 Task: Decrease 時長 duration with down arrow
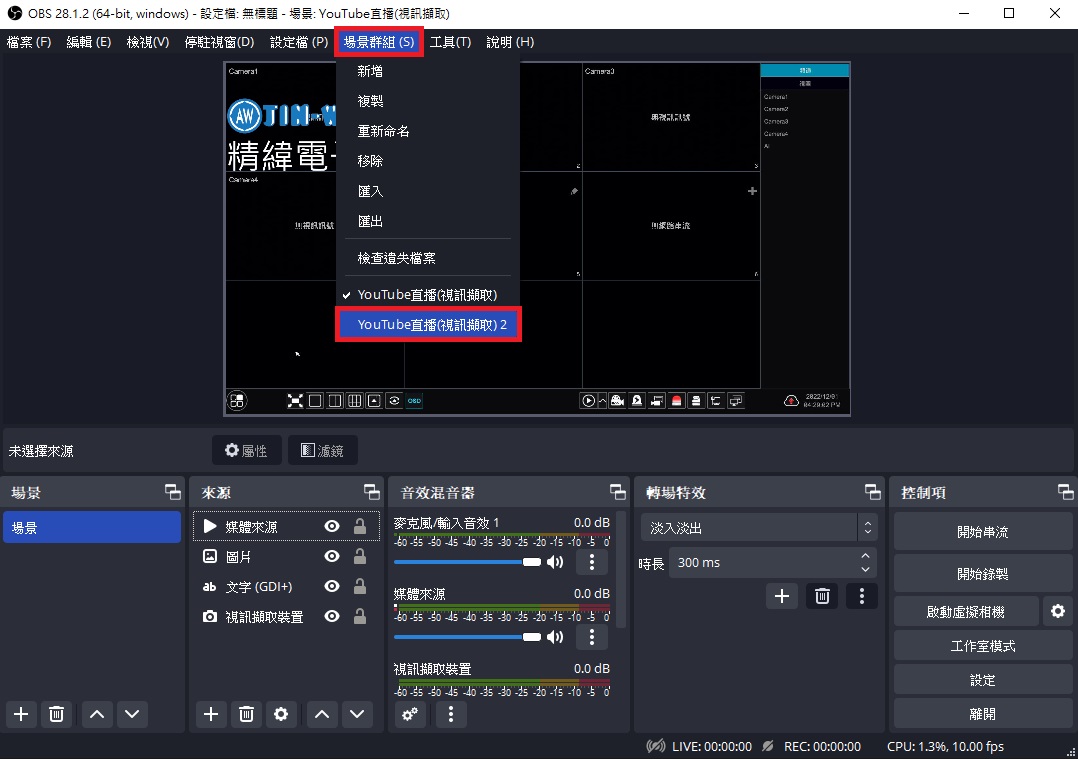pos(866,569)
